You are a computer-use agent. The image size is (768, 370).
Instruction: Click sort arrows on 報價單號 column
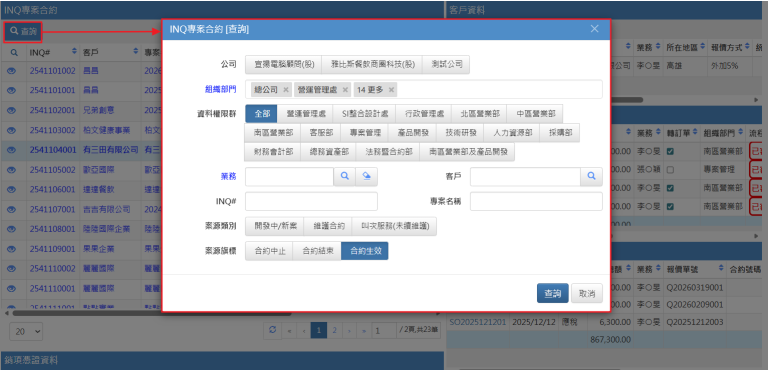click(x=721, y=269)
